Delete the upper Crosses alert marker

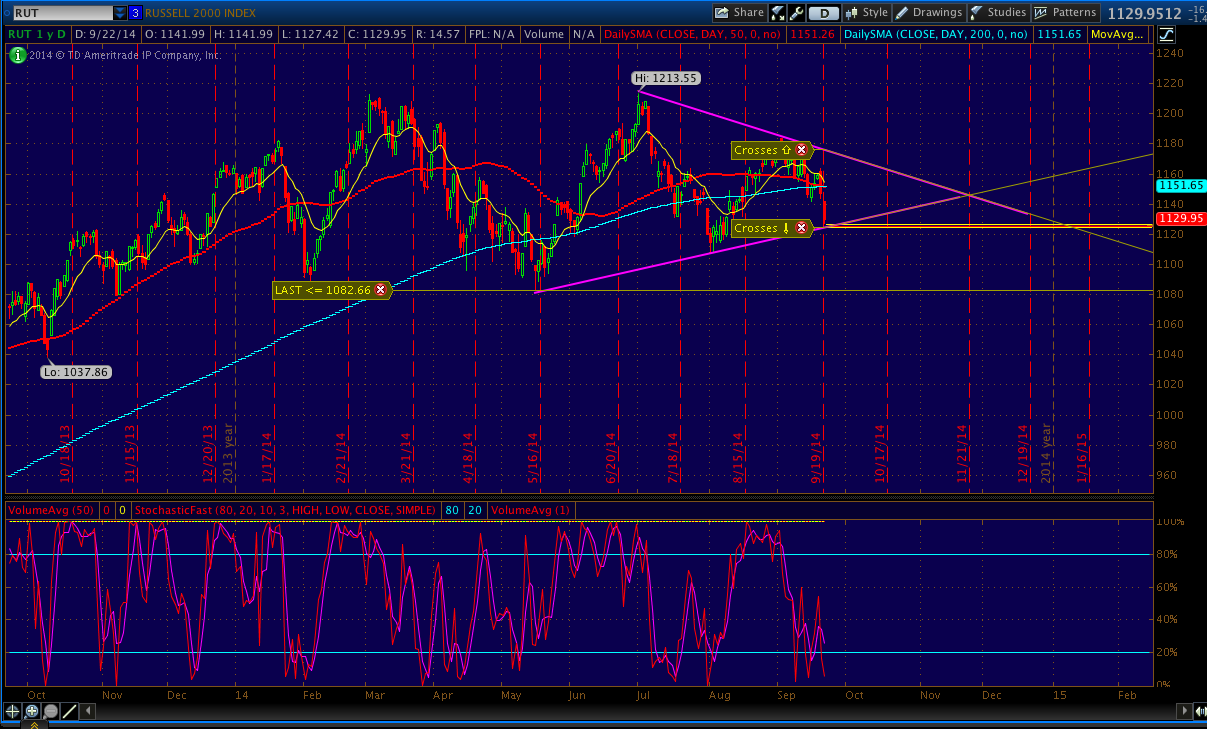801,150
